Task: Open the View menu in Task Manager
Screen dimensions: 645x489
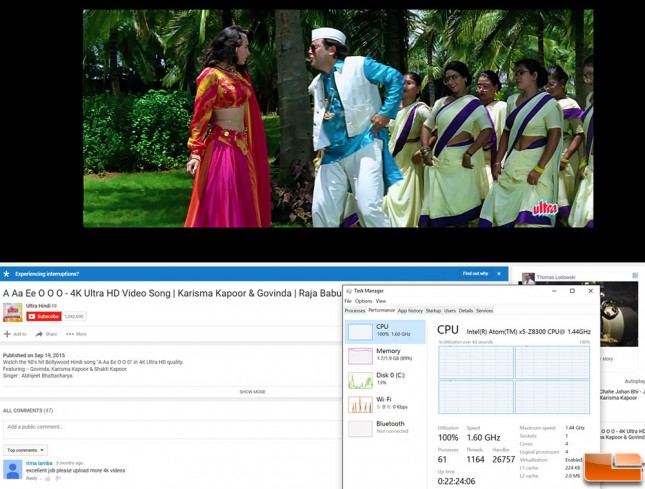Action: click(381, 301)
